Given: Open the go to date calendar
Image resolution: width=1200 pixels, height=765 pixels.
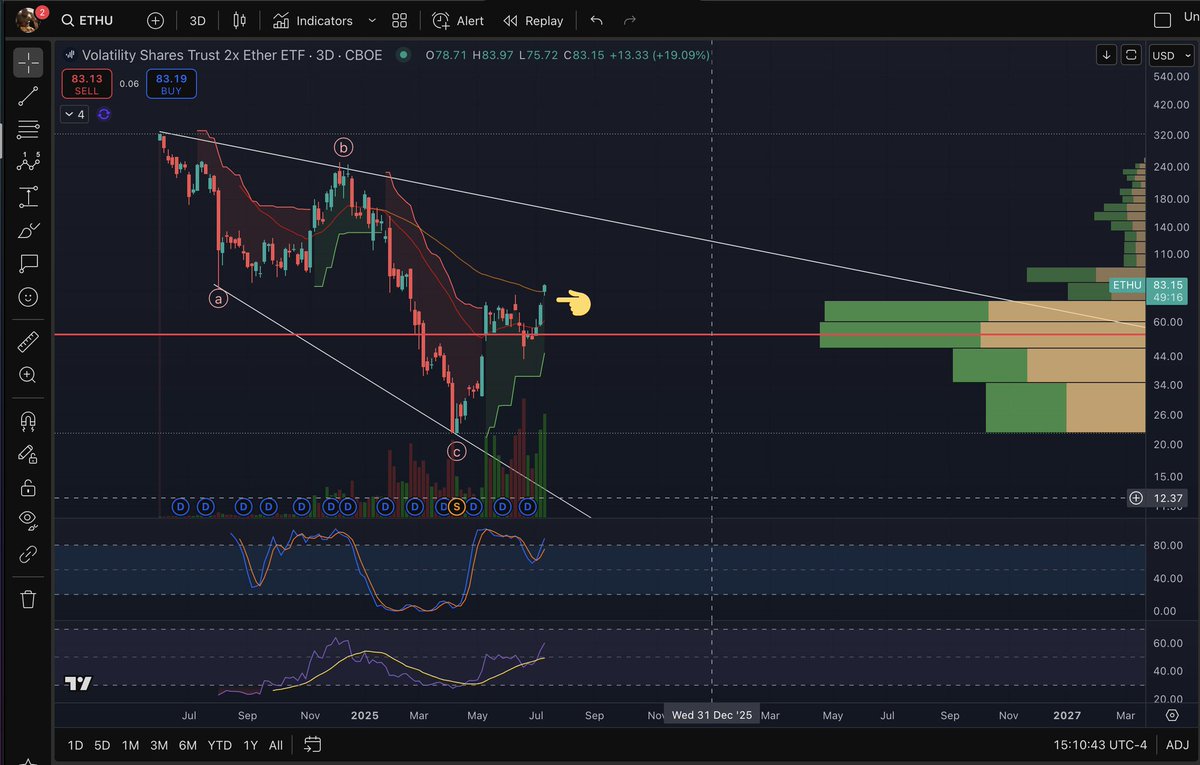Looking at the screenshot, I should tap(312, 745).
